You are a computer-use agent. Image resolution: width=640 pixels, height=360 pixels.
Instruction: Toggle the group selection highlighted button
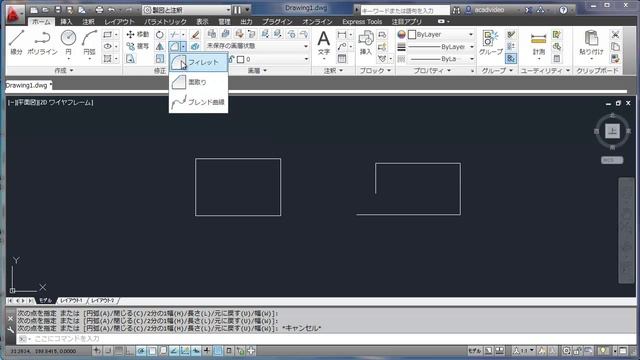(511, 59)
